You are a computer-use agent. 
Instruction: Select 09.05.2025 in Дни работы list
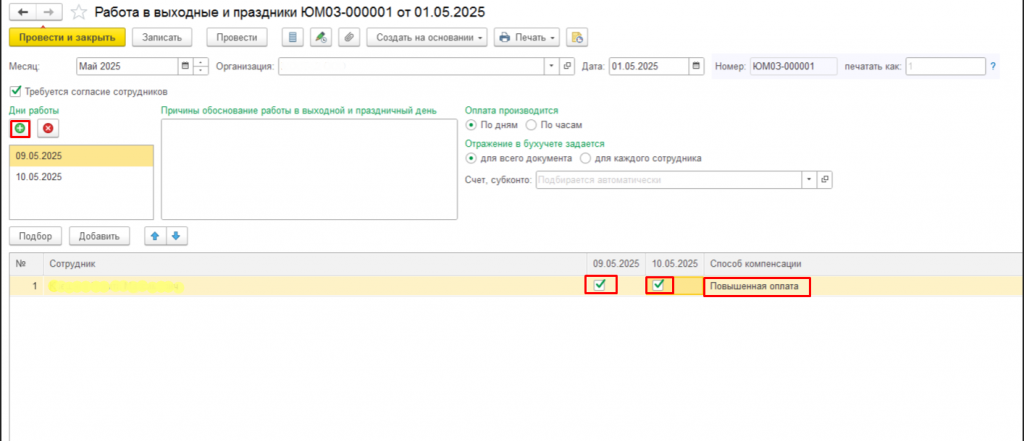pyautogui.click(x=82, y=156)
